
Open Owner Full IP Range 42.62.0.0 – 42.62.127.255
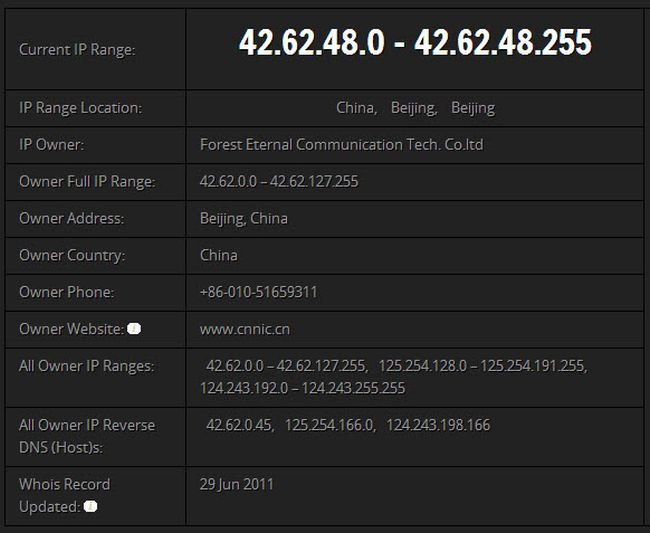click(279, 182)
